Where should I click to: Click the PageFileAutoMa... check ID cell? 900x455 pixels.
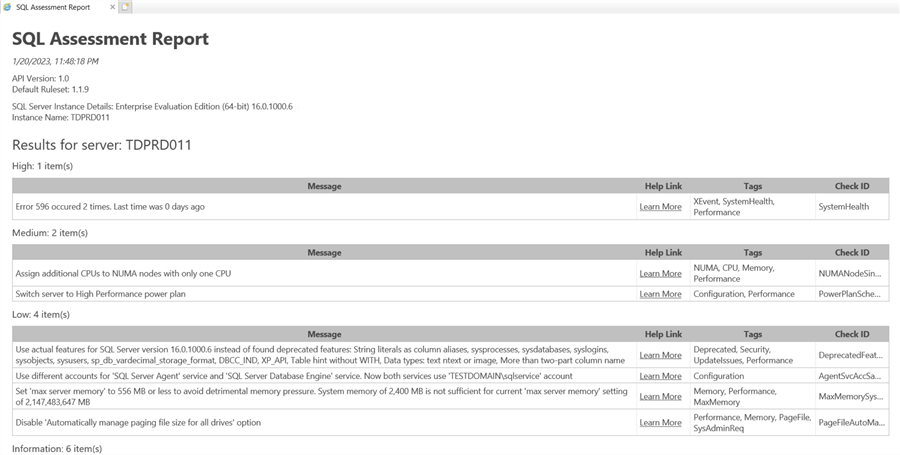coord(852,422)
